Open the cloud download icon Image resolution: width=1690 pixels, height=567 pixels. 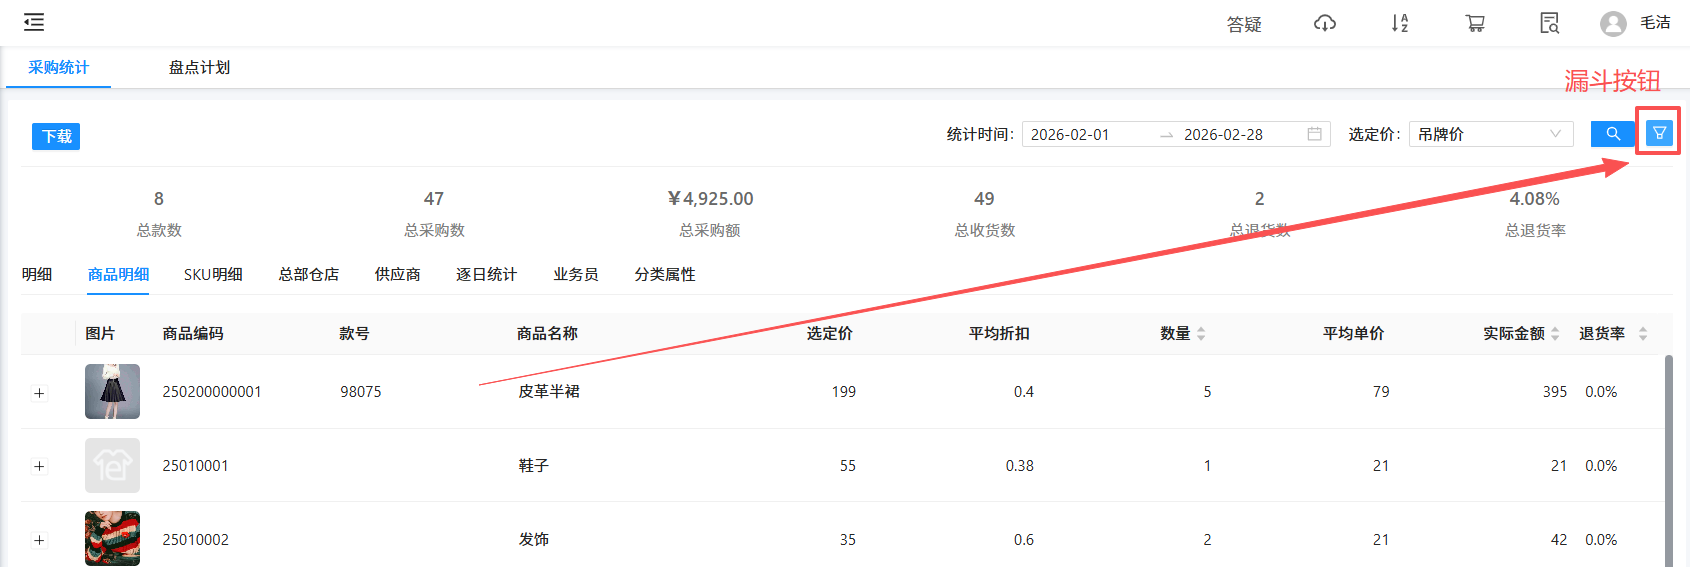(1325, 23)
